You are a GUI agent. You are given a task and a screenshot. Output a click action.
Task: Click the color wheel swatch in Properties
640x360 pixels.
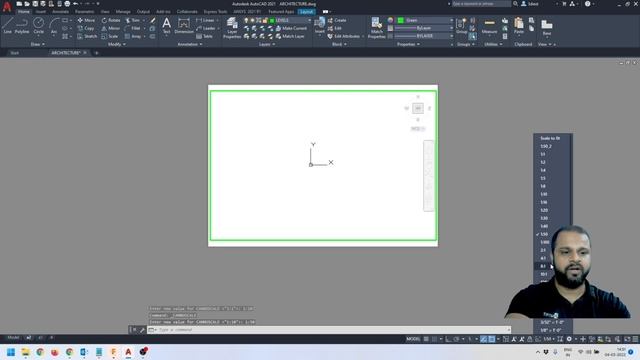(390, 20)
